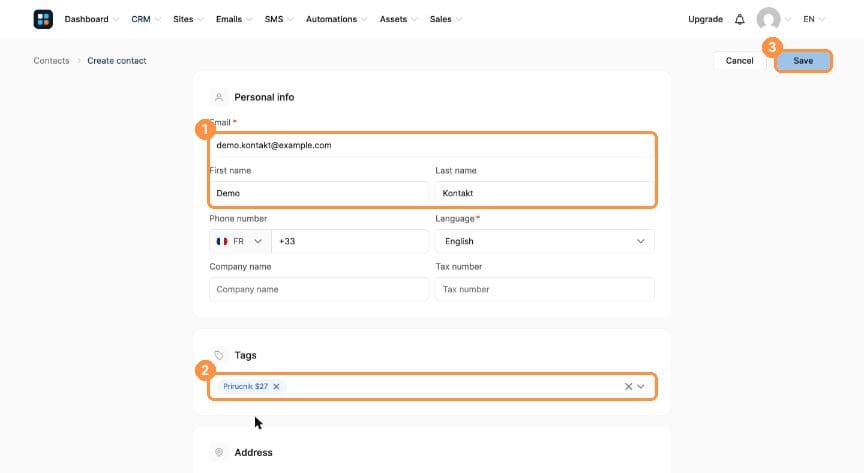Open the Assets menu

pos(398,19)
